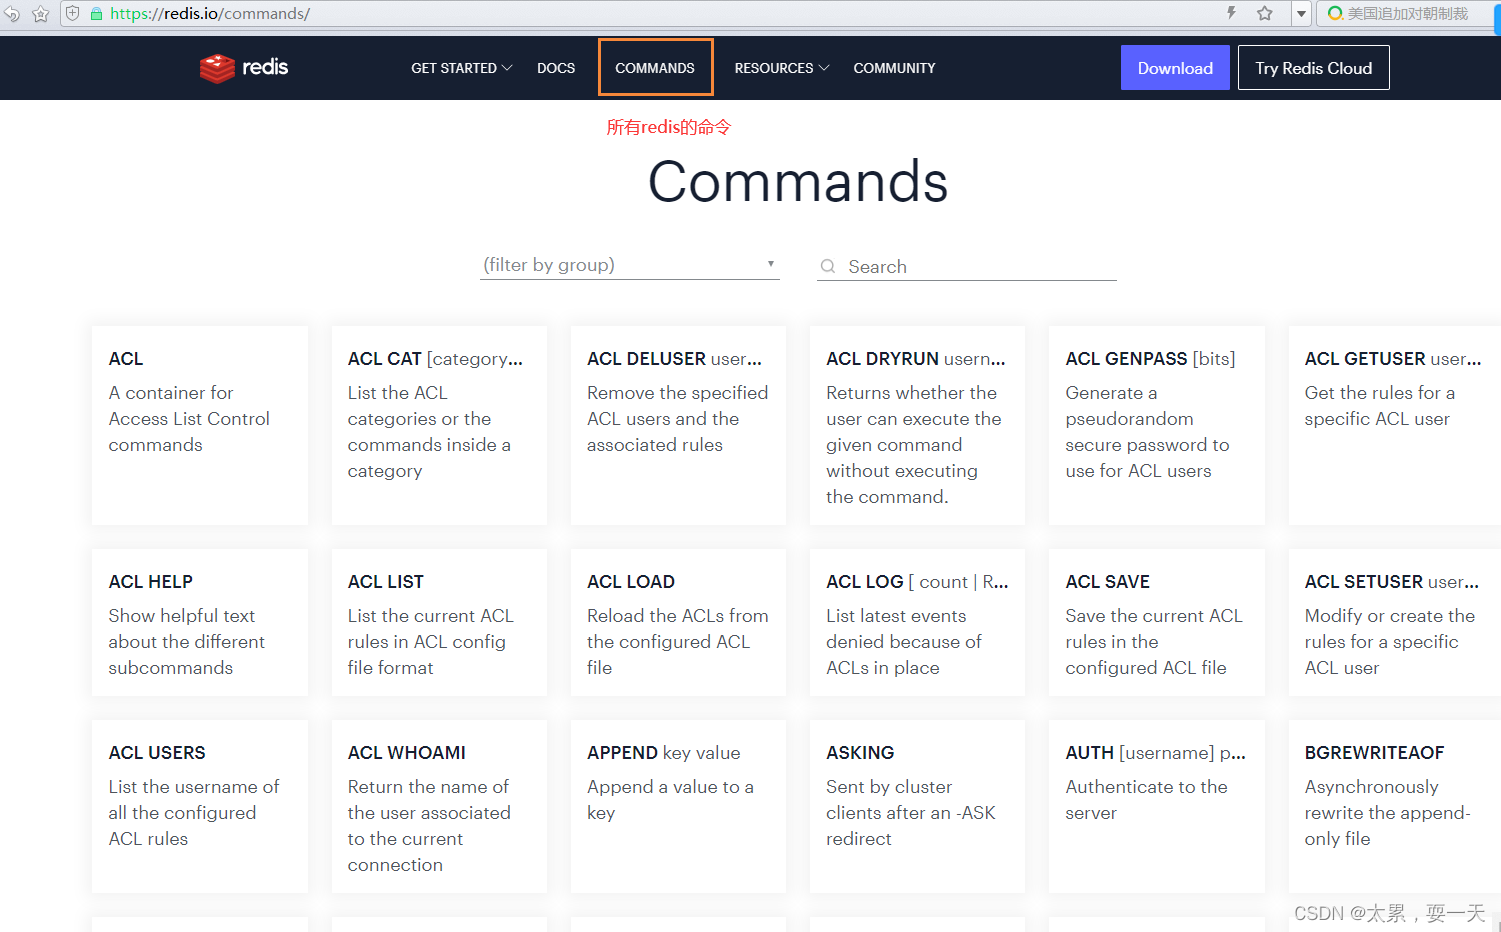Image resolution: width=1501 pixels, height=932 pixels.
Task: Open the ACL USERS command card
Action: click(200, 806)
